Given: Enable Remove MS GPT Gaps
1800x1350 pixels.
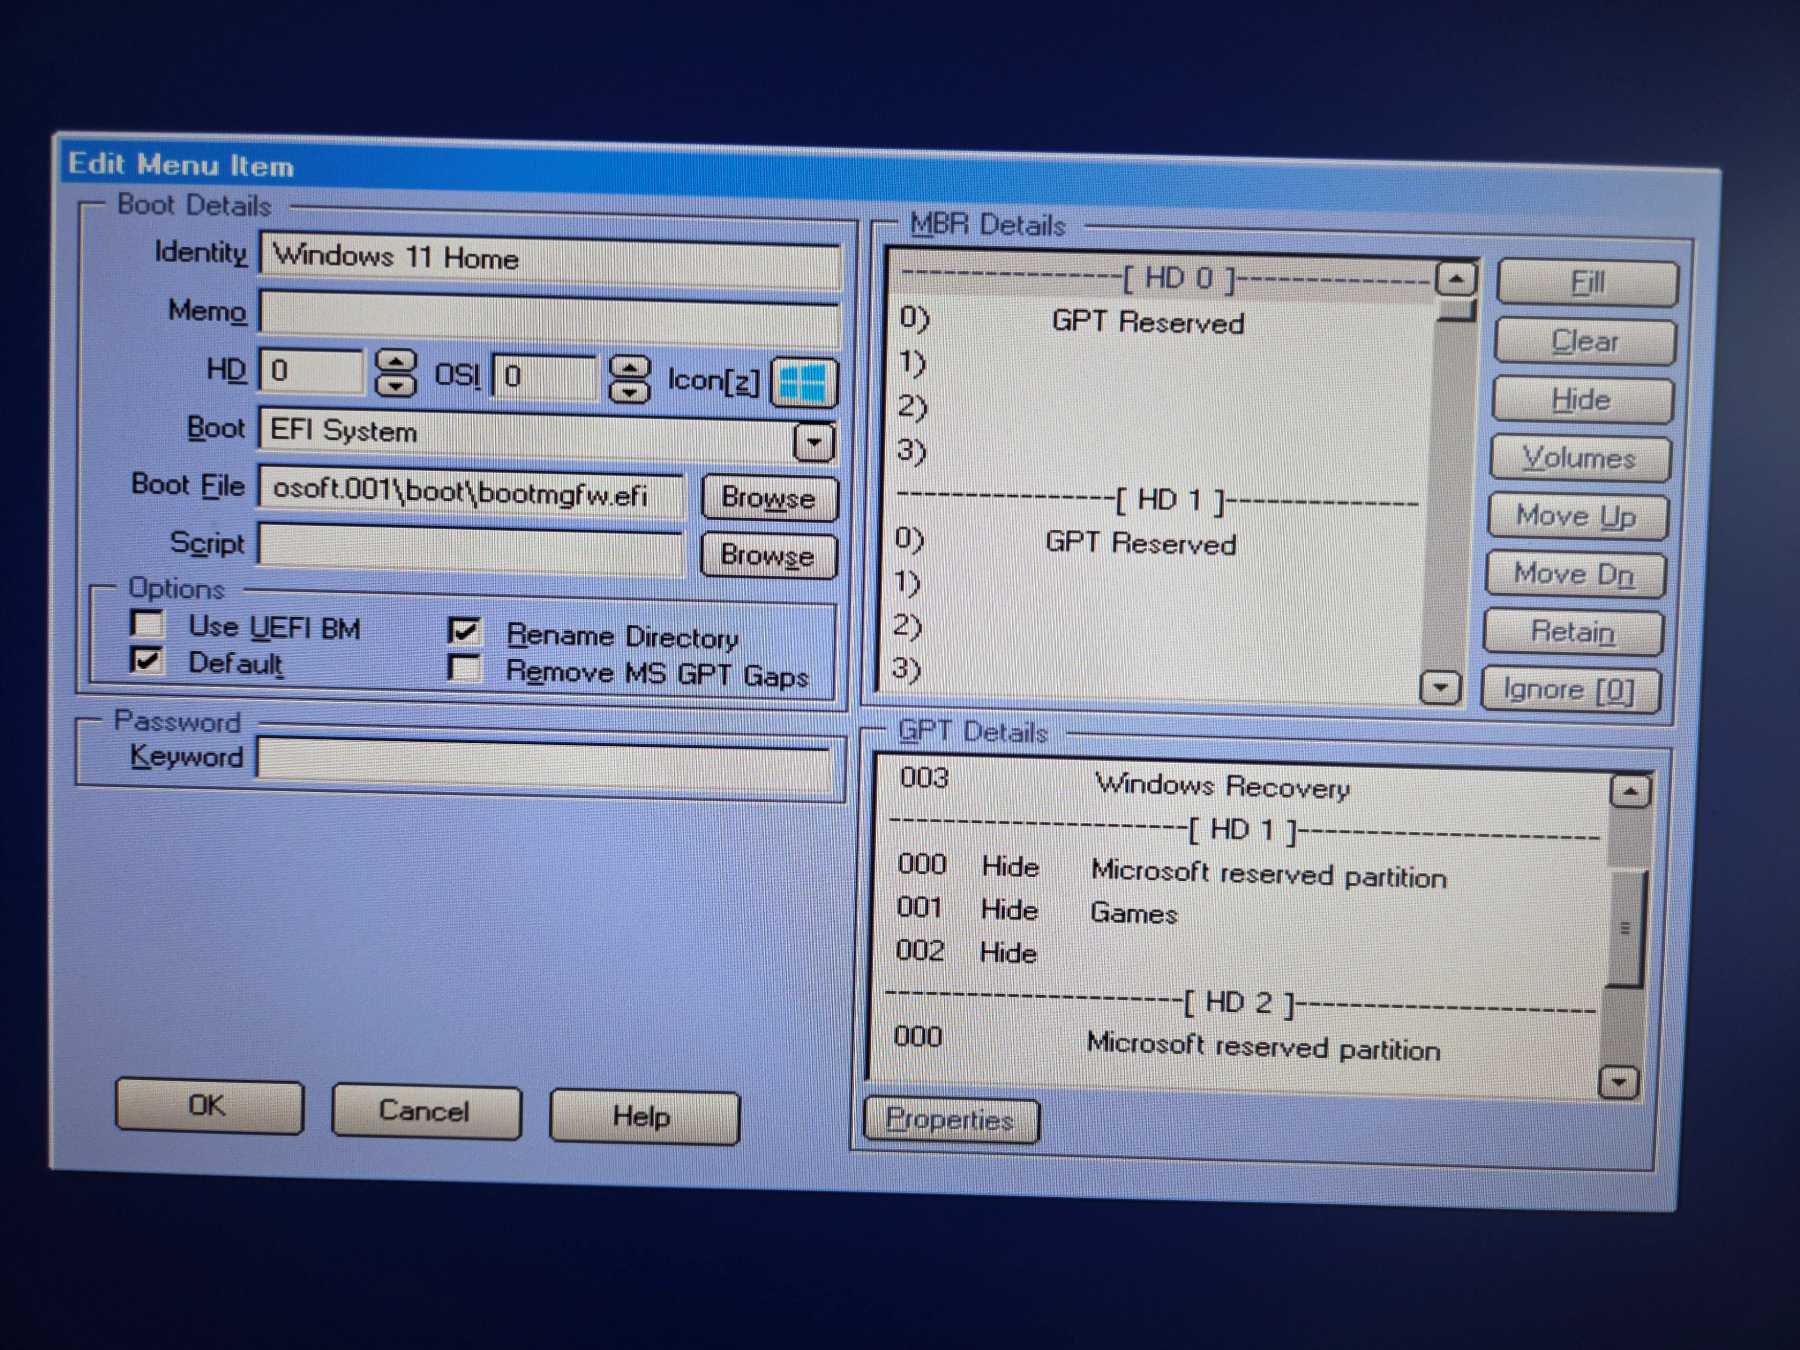Looking at the screenshot, I should (464, 668).
